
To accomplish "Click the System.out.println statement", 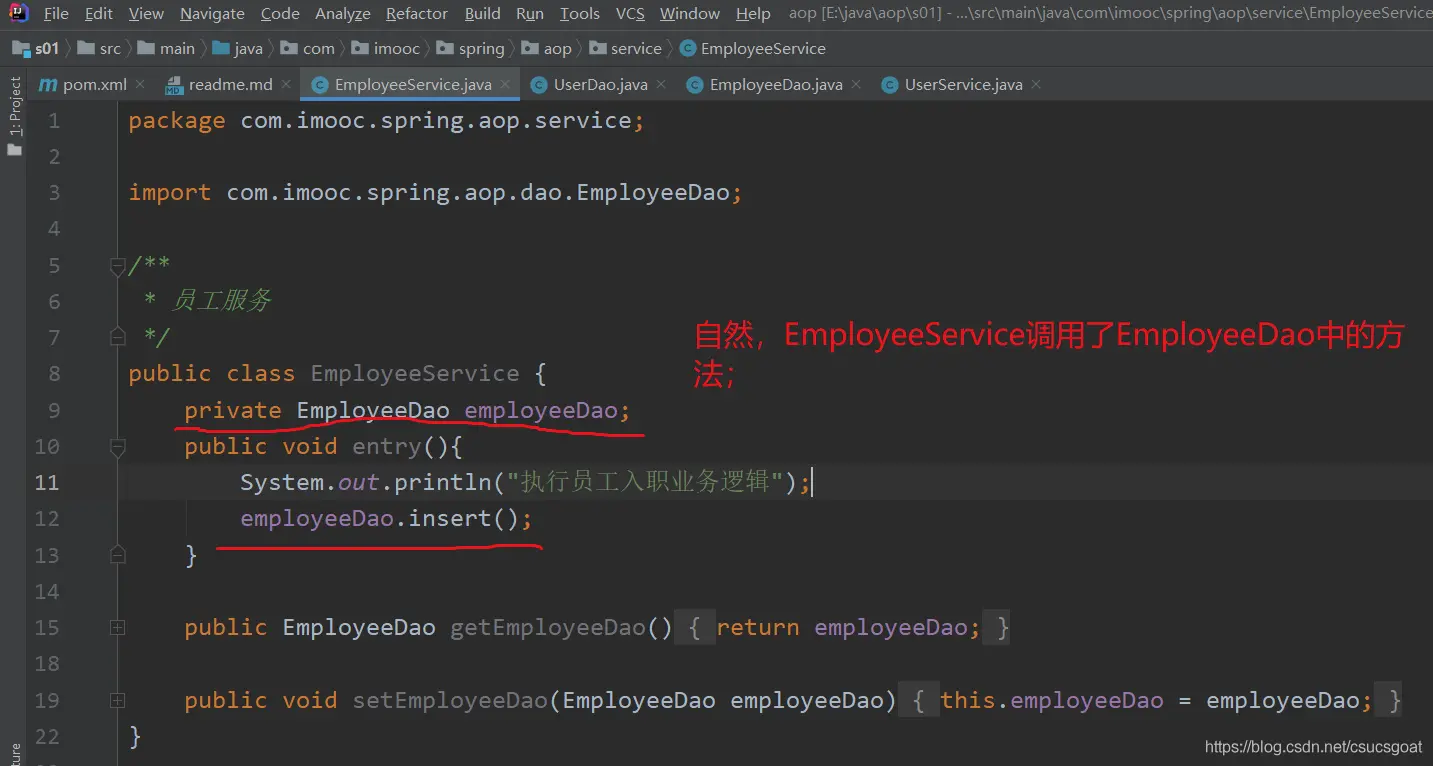I will (x=526, y=483).
